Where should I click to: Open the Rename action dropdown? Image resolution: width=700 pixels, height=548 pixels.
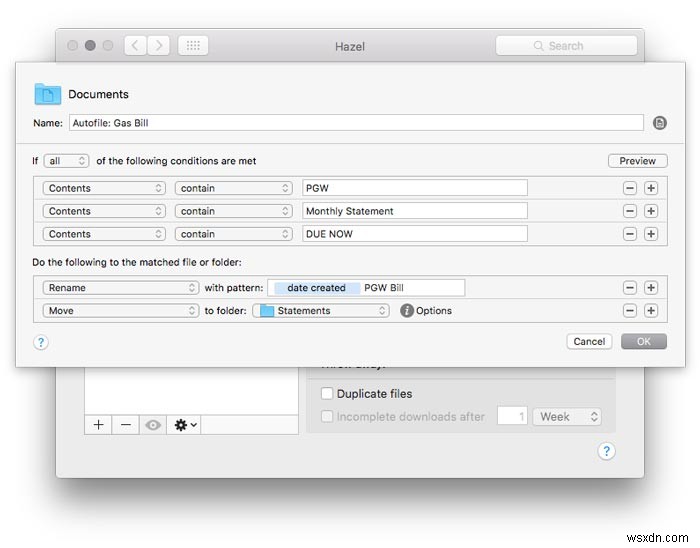pos(121,288)
